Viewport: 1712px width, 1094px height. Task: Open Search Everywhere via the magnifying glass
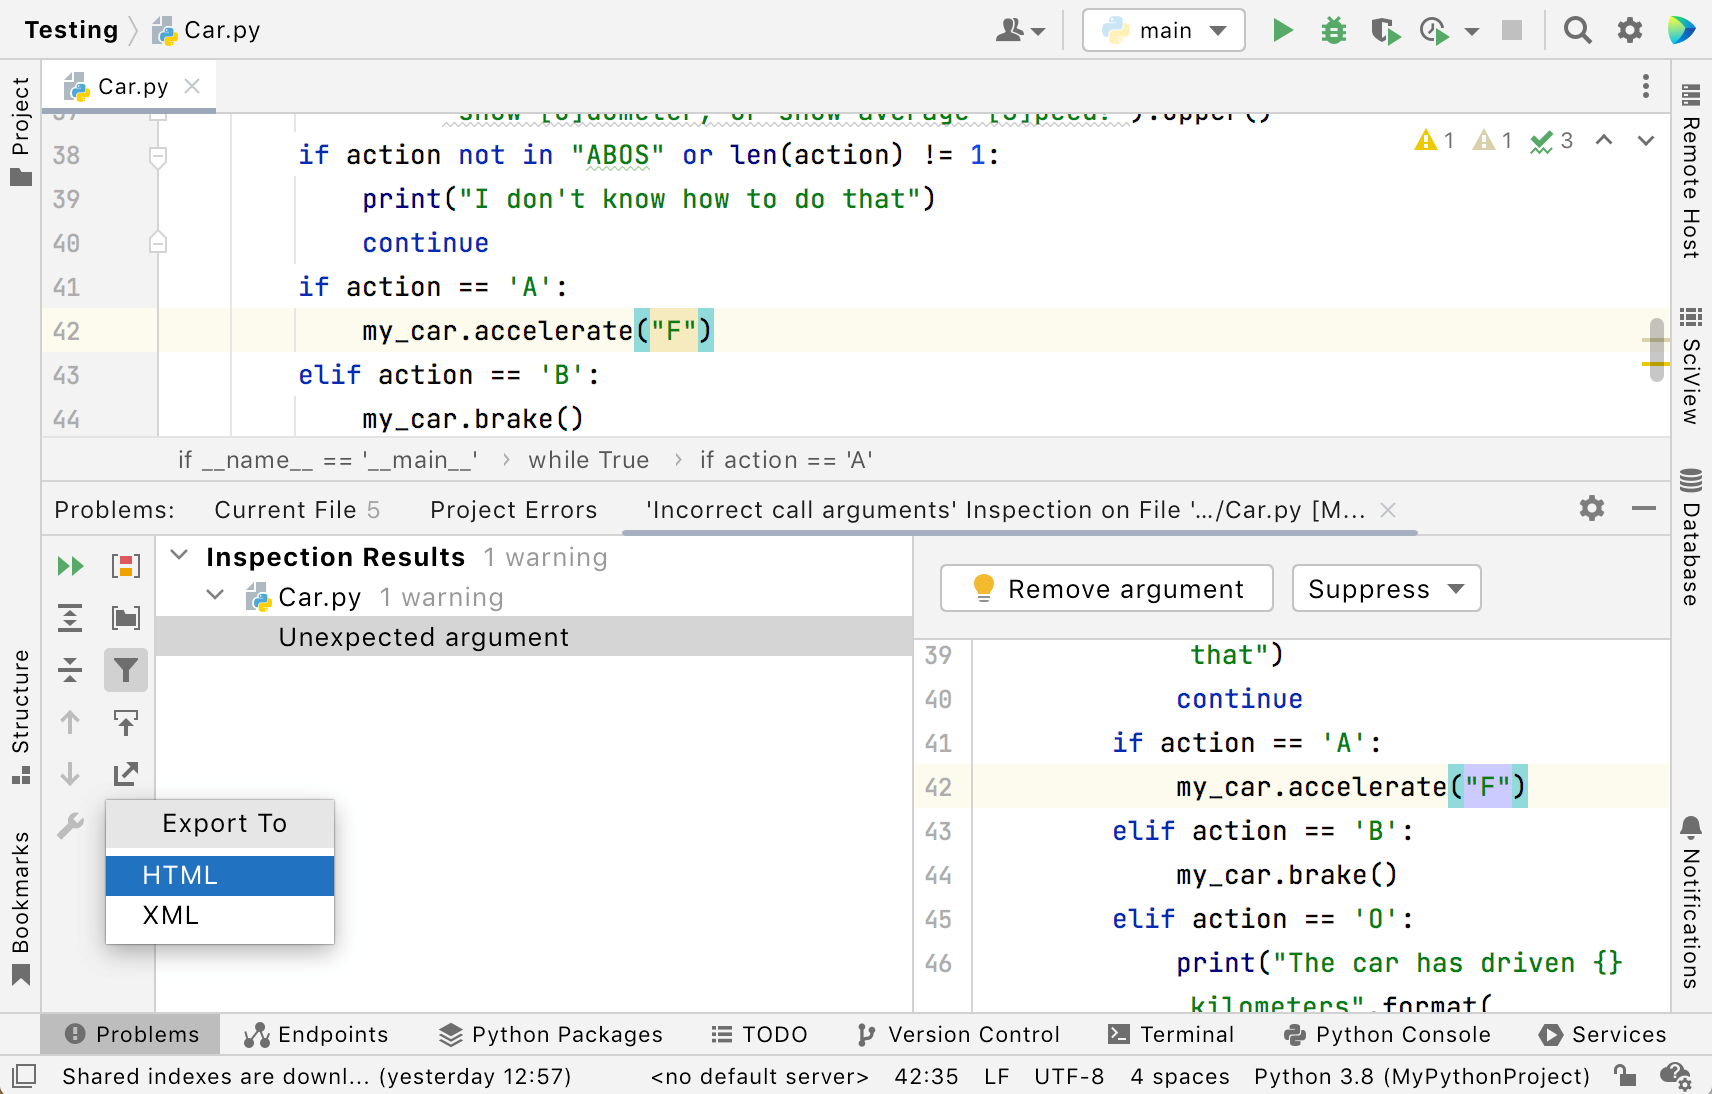pos(1577,30)
